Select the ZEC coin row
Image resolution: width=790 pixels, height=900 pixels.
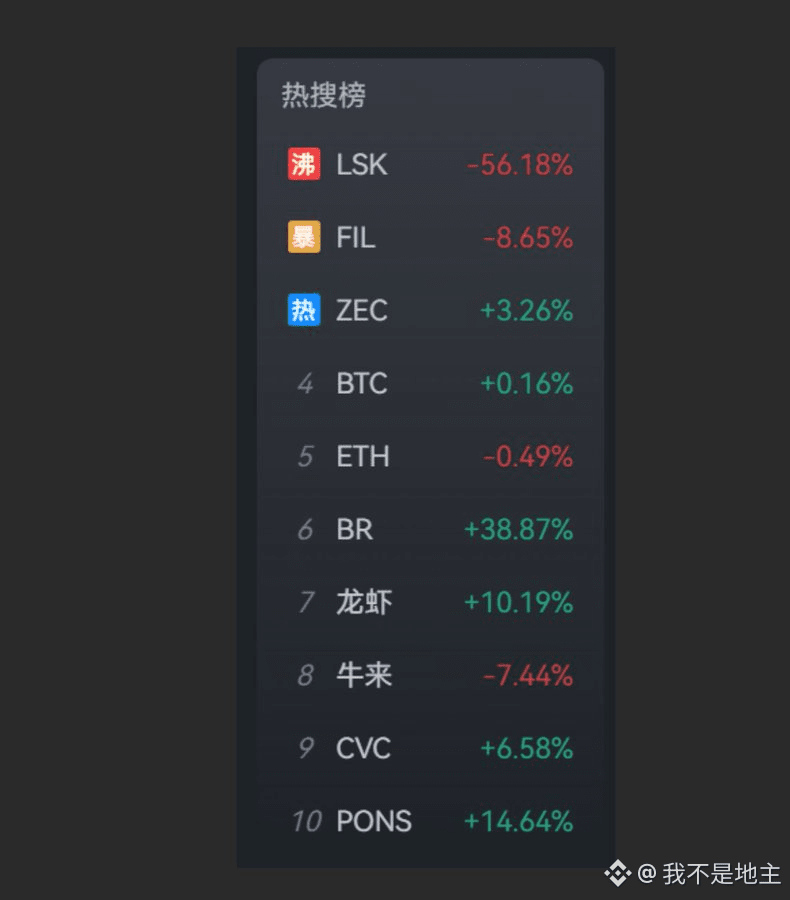pyautogui.click(x=430, y=311)
